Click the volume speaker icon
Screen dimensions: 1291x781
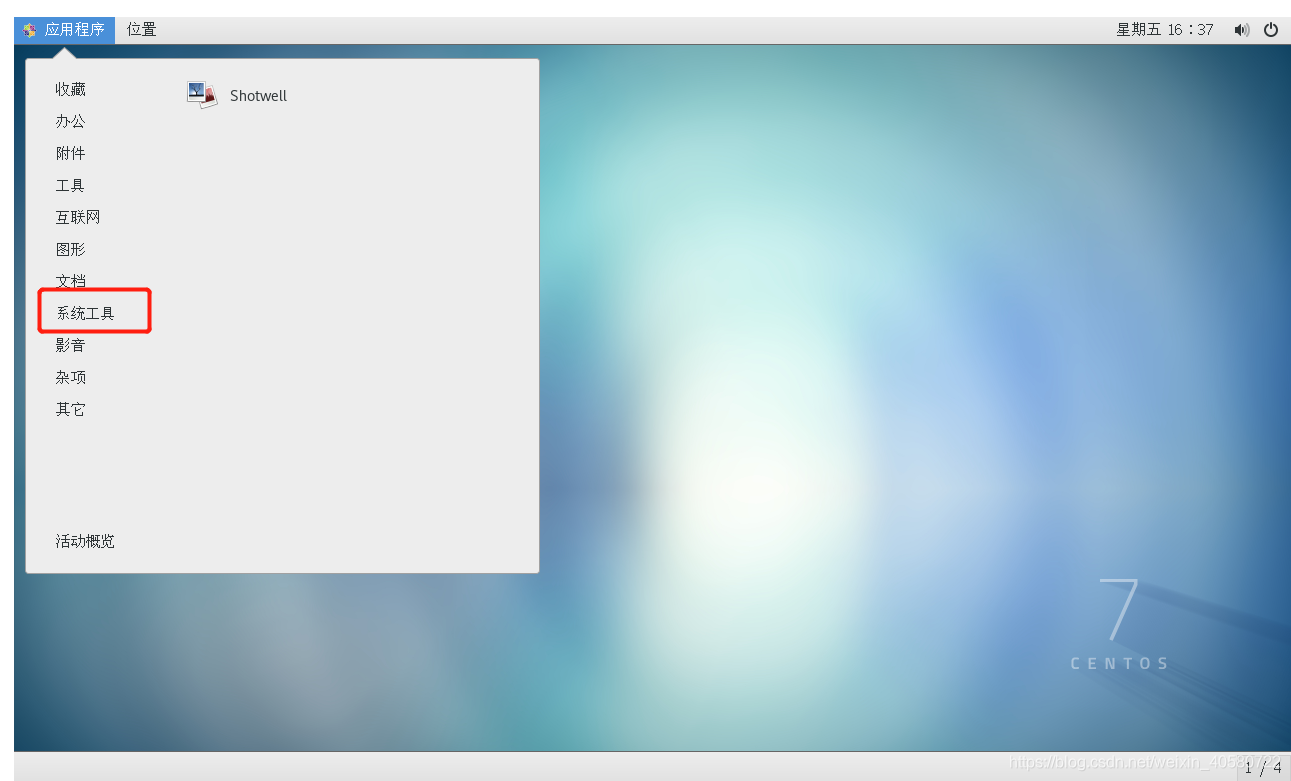tap(1241, 30)
